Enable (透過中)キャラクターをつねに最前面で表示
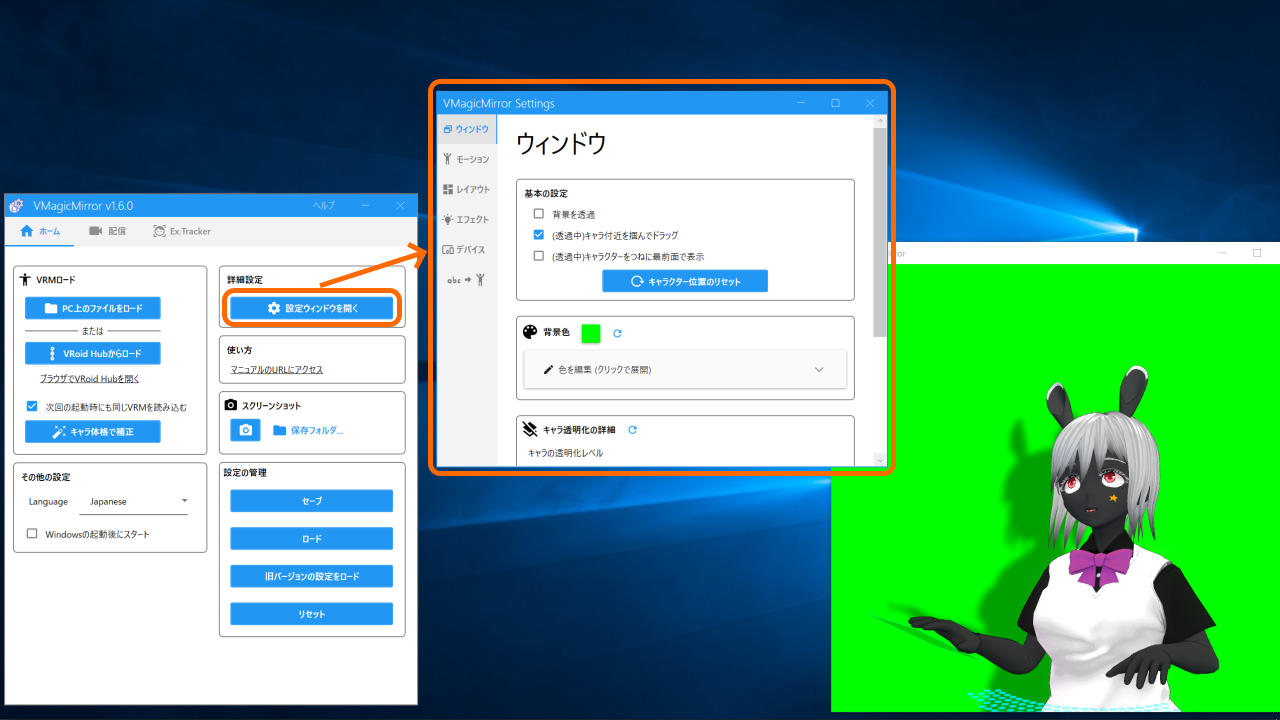1280x720 pixels. [x=539, y=256]
